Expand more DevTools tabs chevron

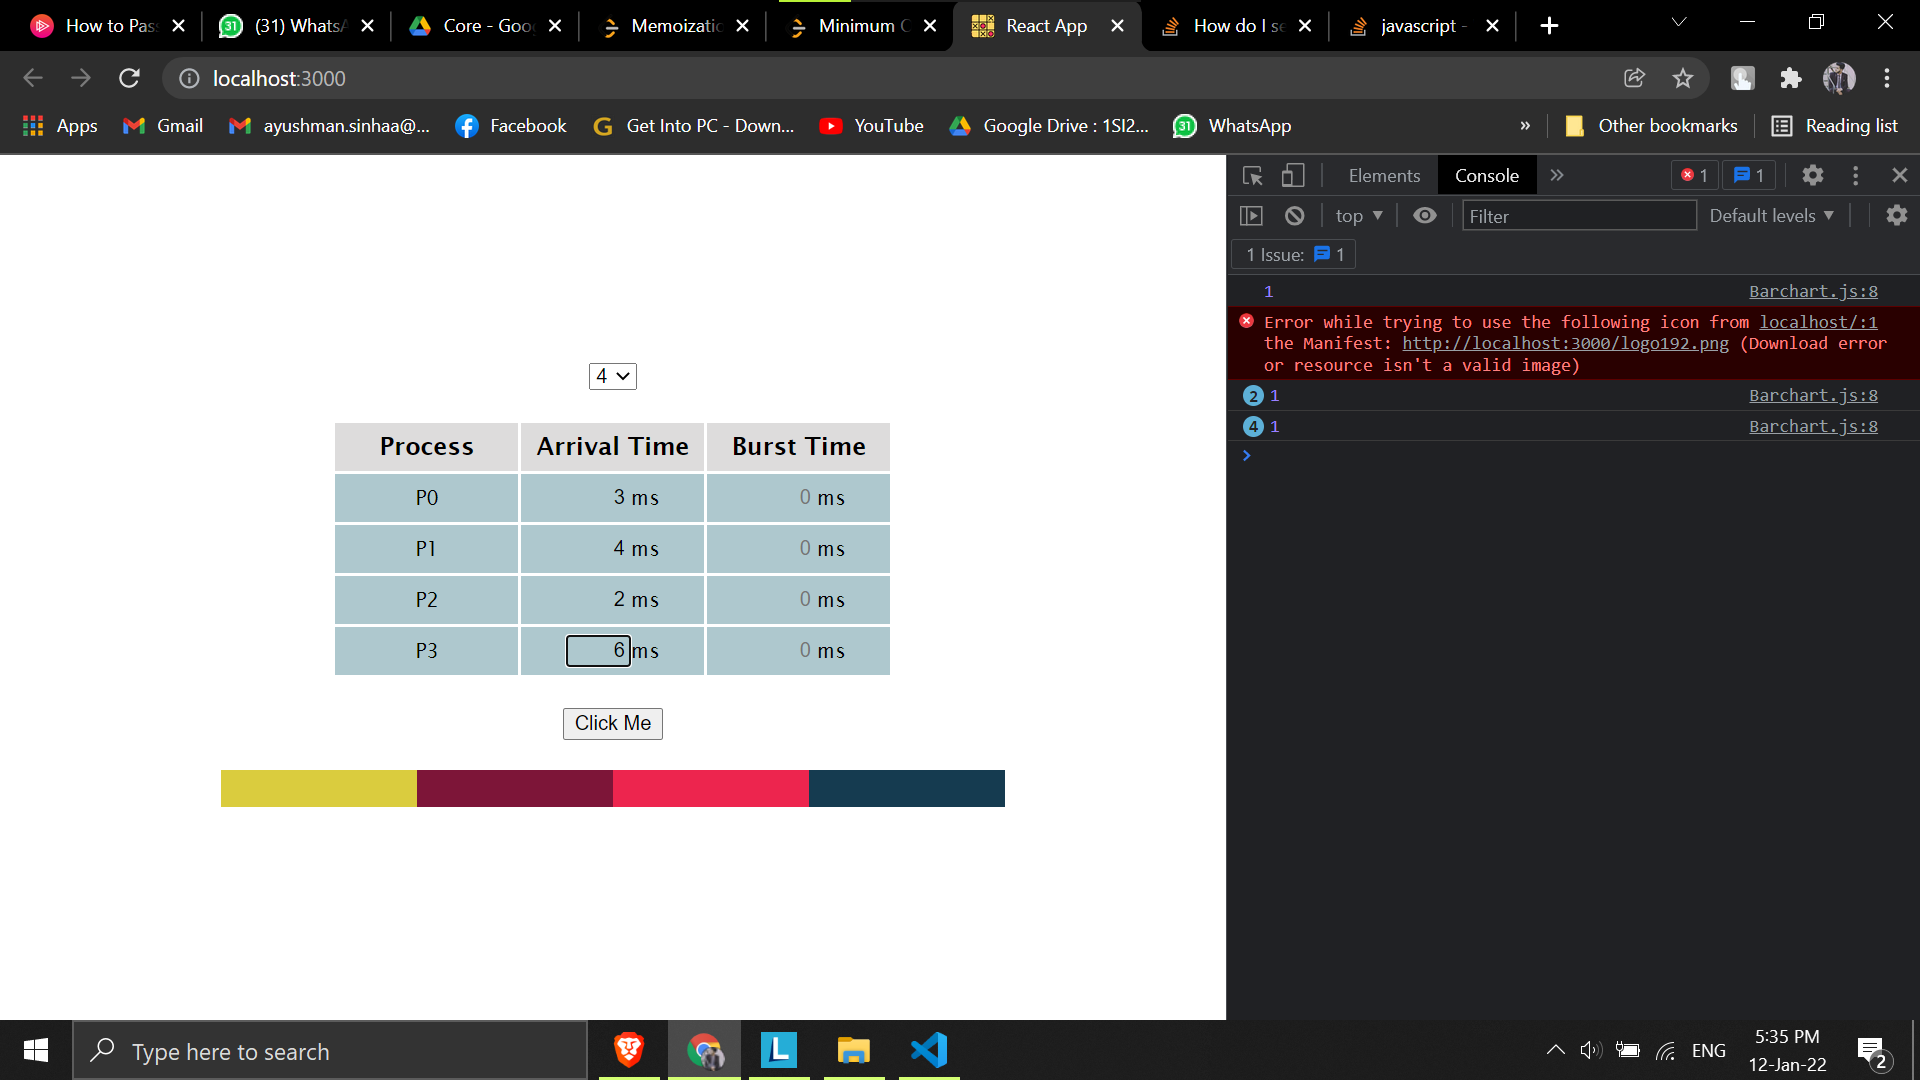[x=1557, y=175]
